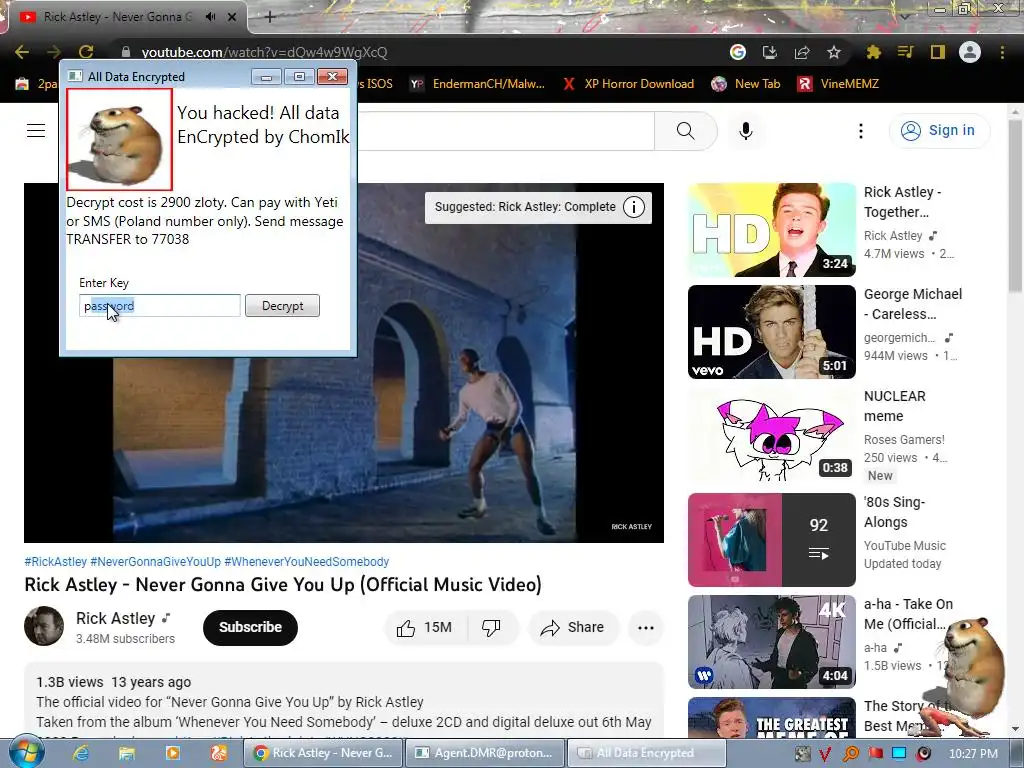The image size is (1024, 768).
Task: Switch to Agent.DMR@proton taskbar item
Action: click(x=485, y=753)
